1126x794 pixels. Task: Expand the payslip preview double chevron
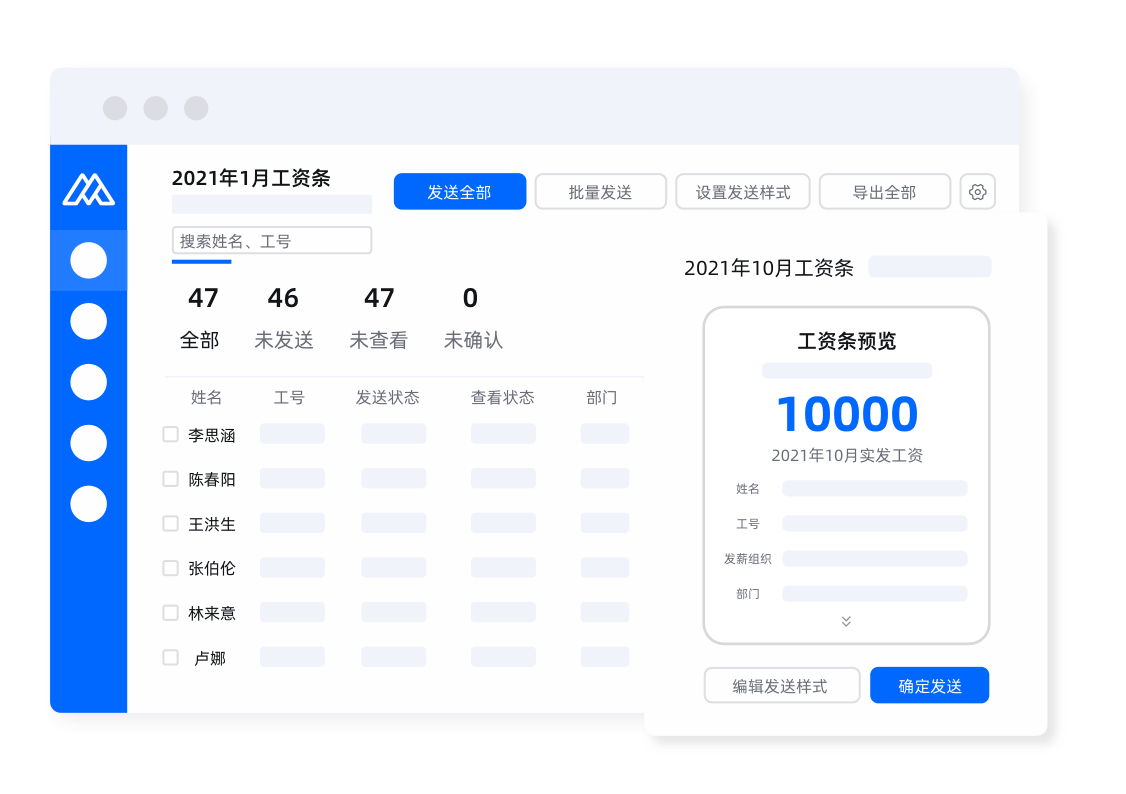[846, 621]
